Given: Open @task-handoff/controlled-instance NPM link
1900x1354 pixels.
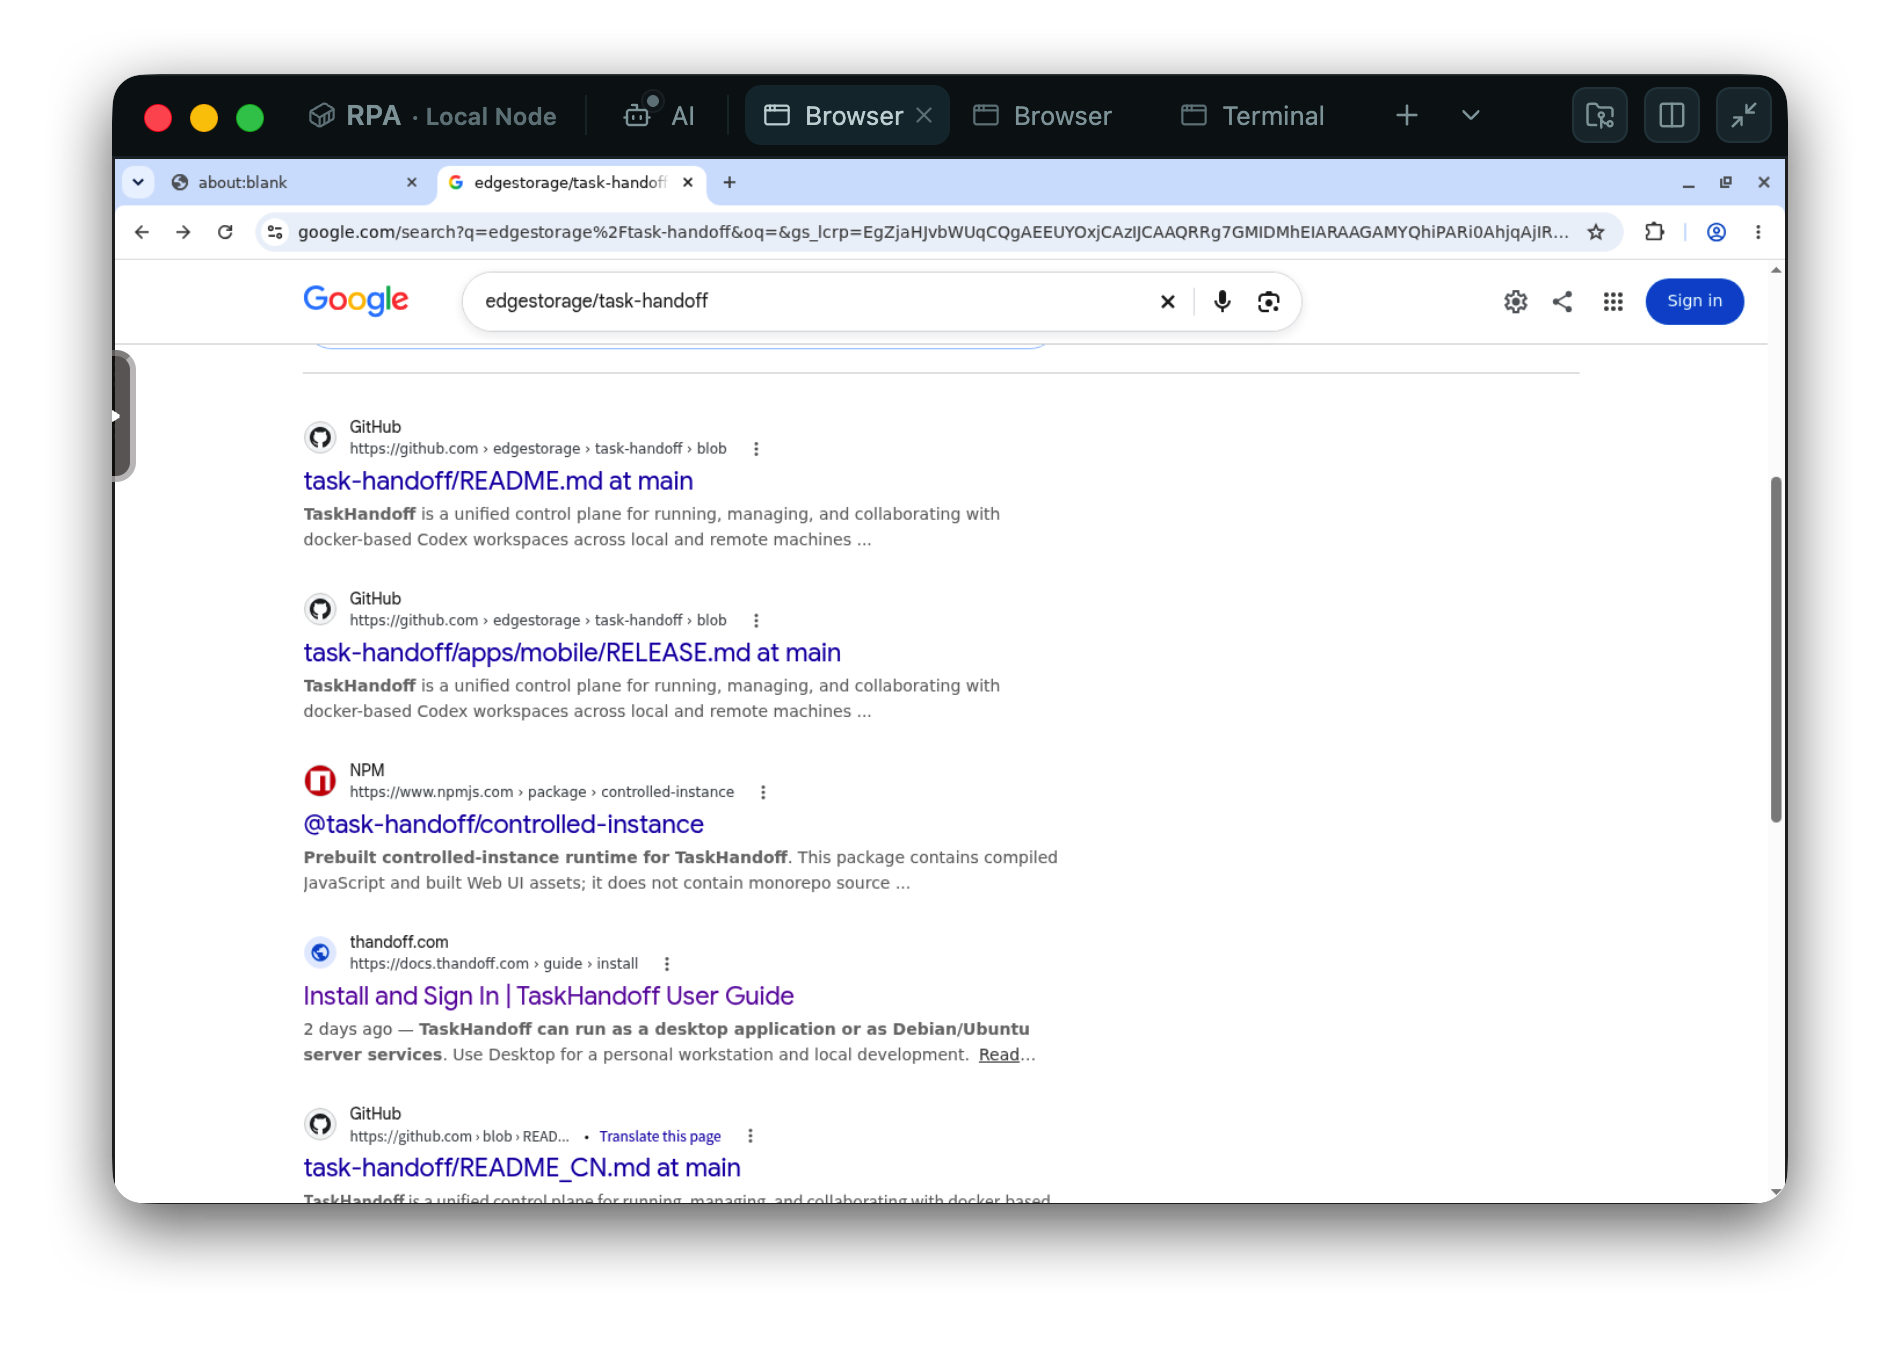Looking at the screenshot, I should pos(503,824).
